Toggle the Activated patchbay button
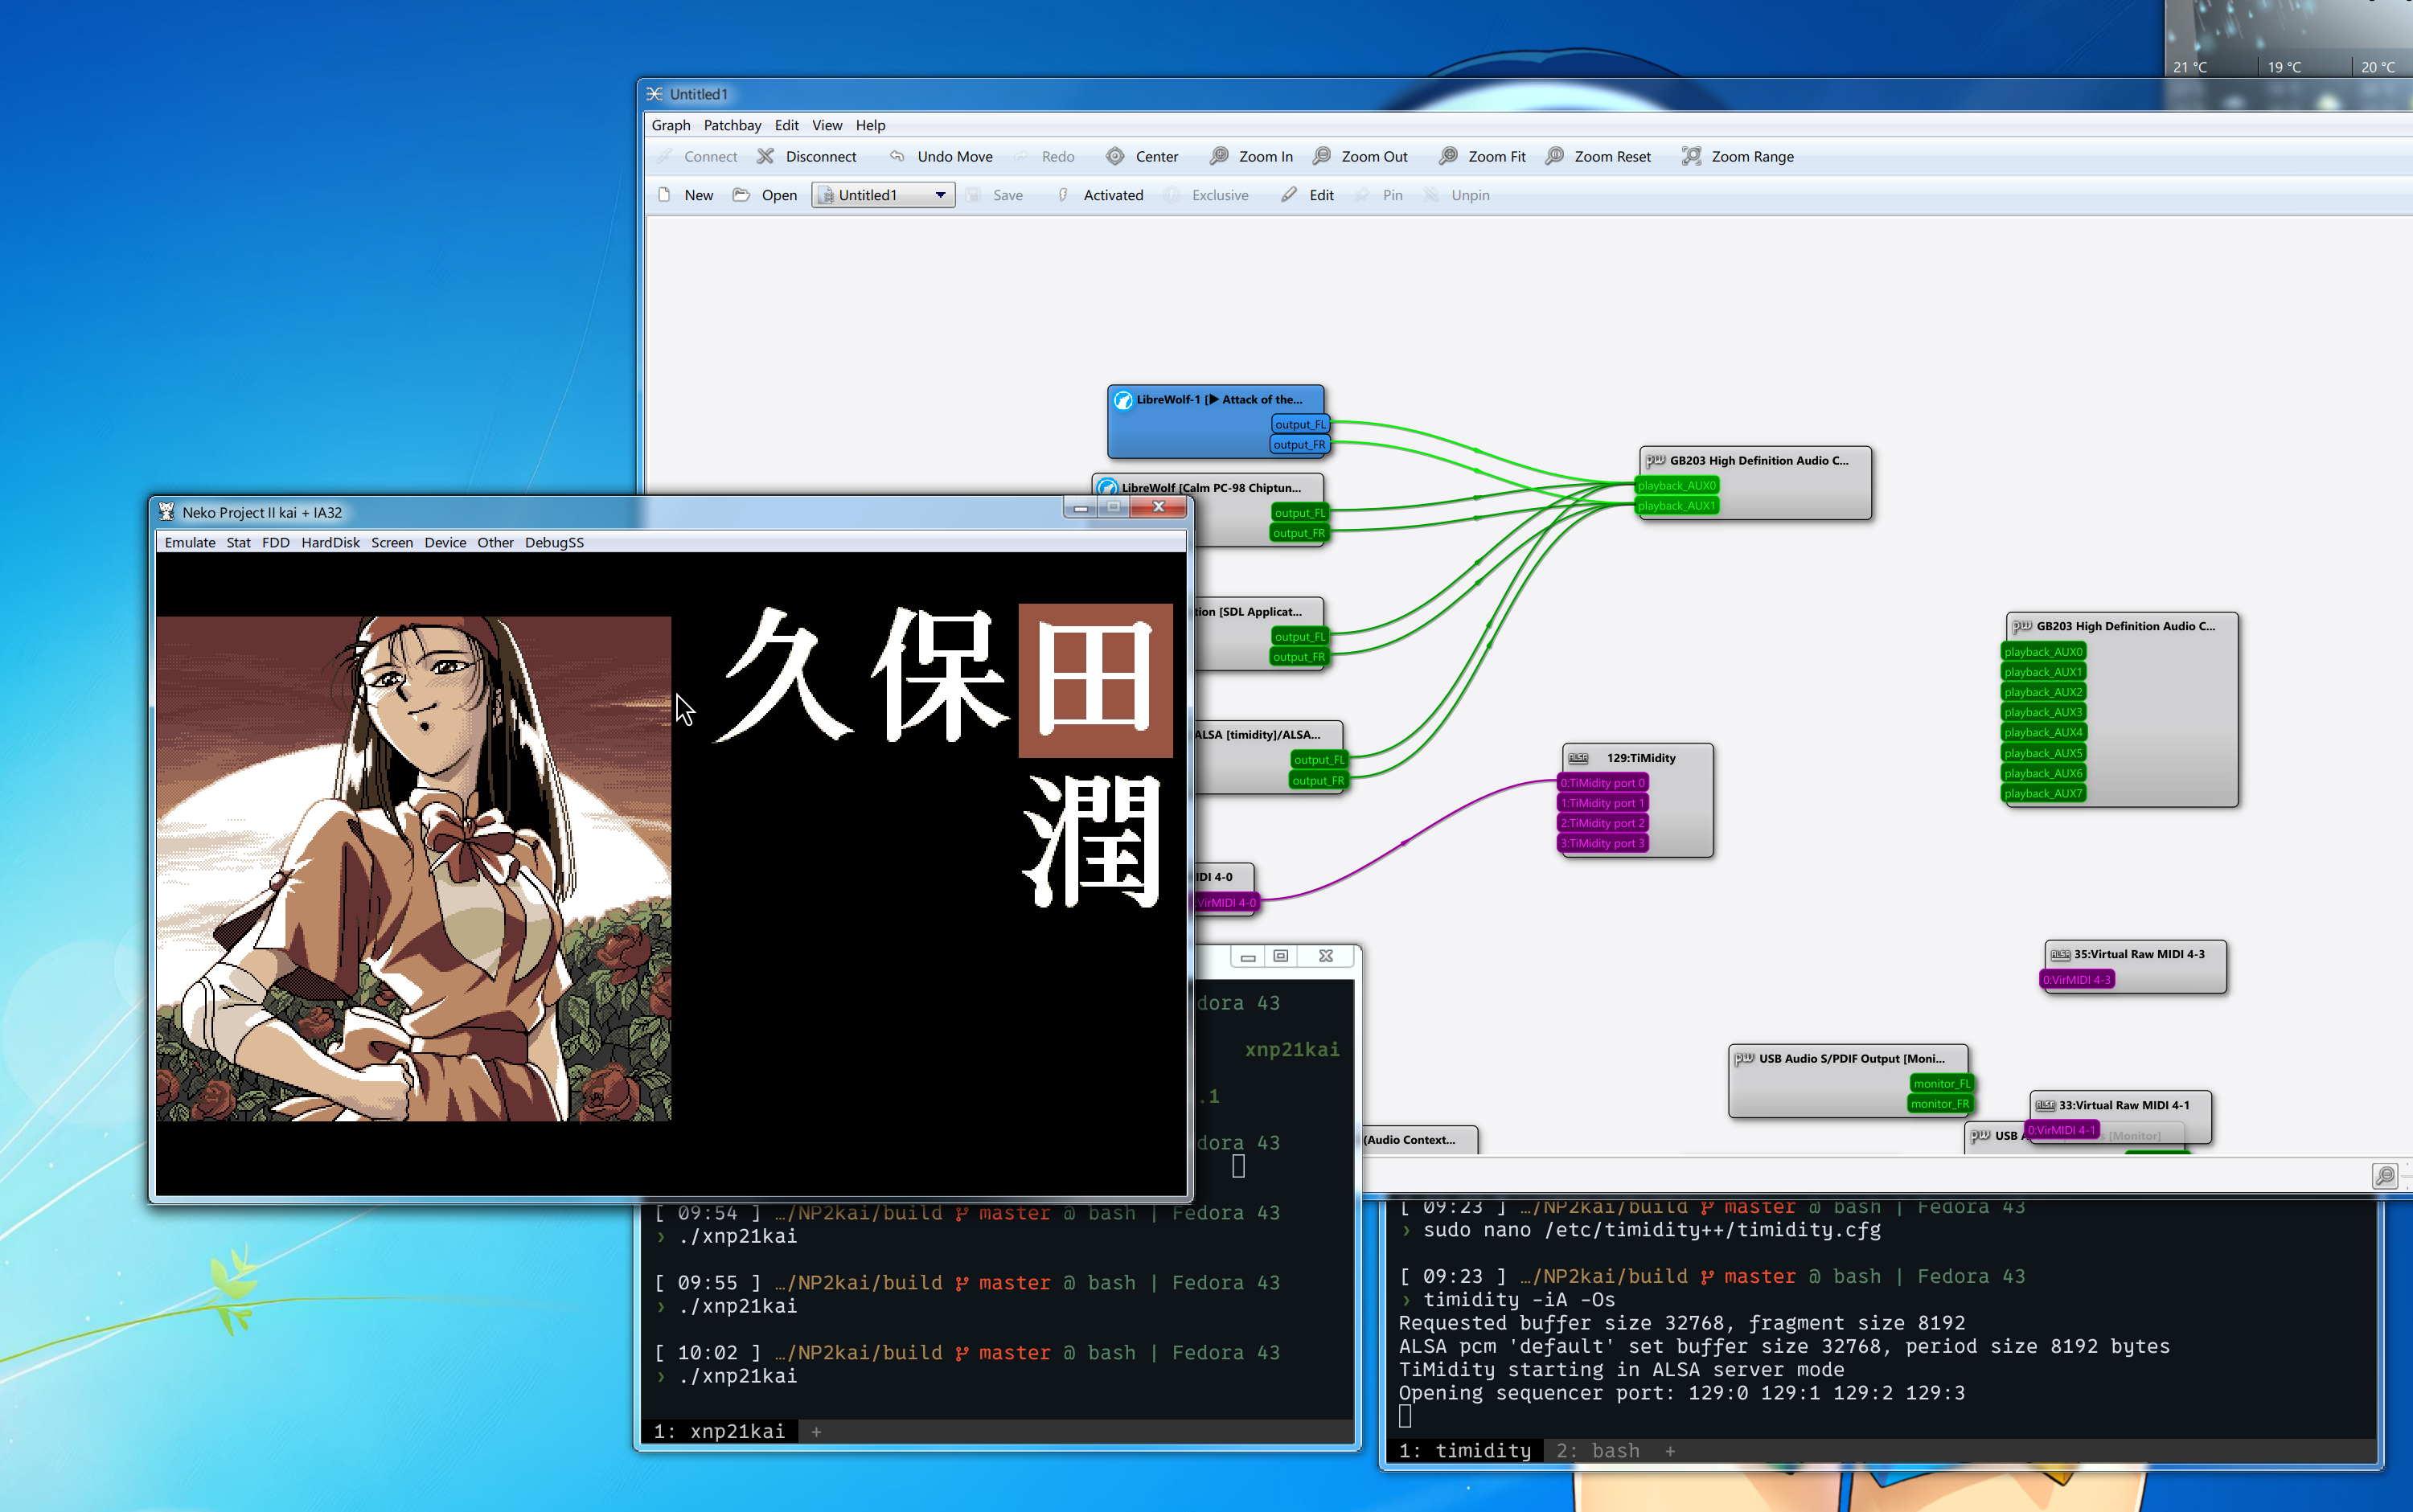 (1100, 195)
